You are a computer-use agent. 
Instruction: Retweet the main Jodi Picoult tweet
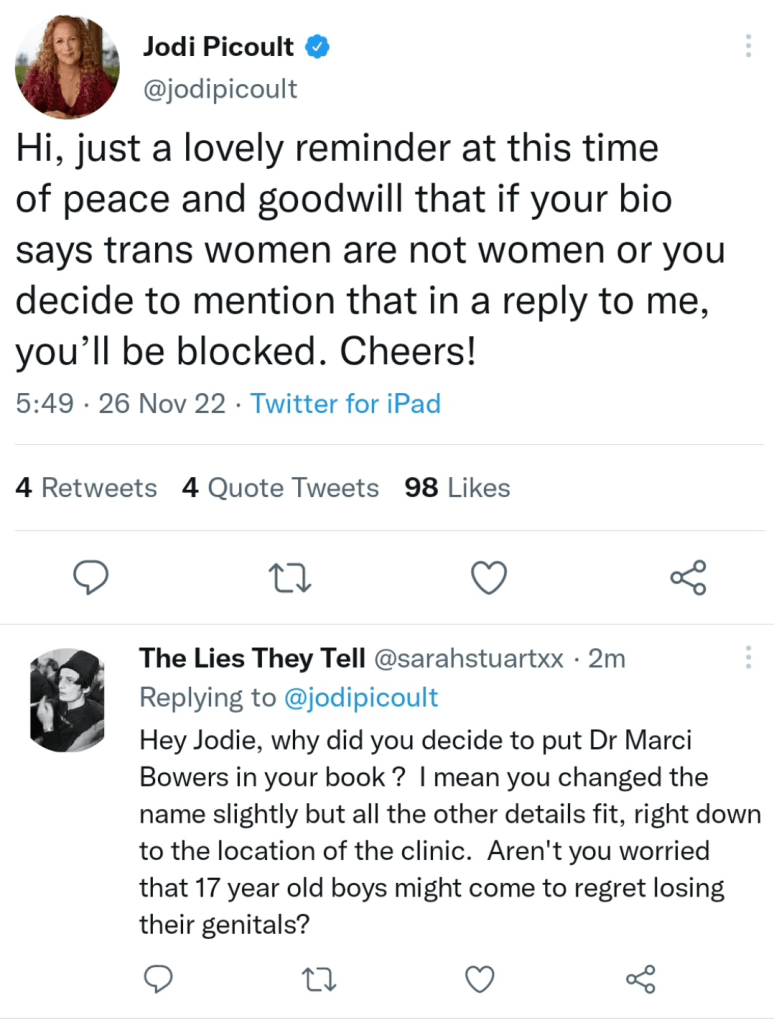point(291,577)
